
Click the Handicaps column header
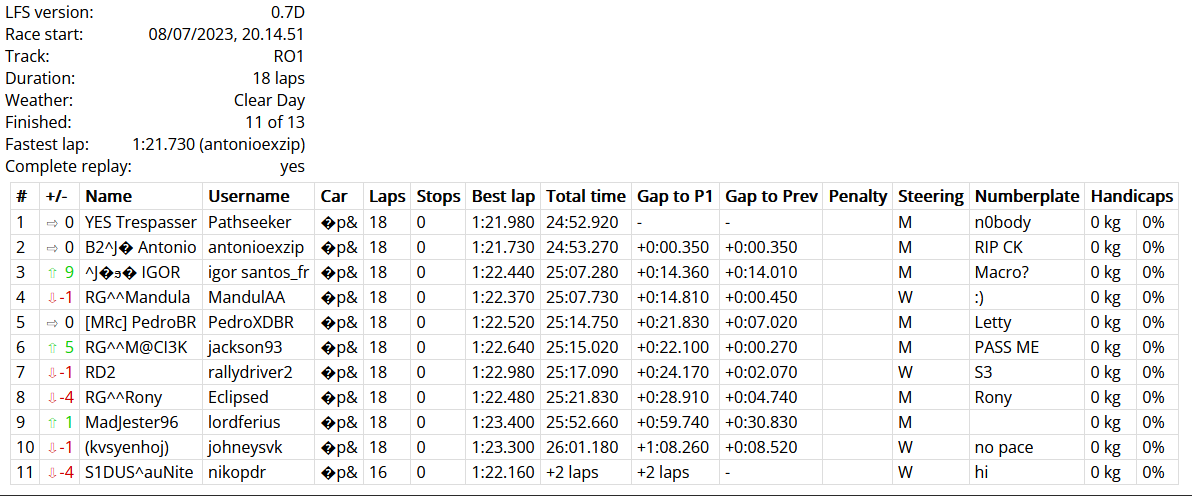[1131, 196]
